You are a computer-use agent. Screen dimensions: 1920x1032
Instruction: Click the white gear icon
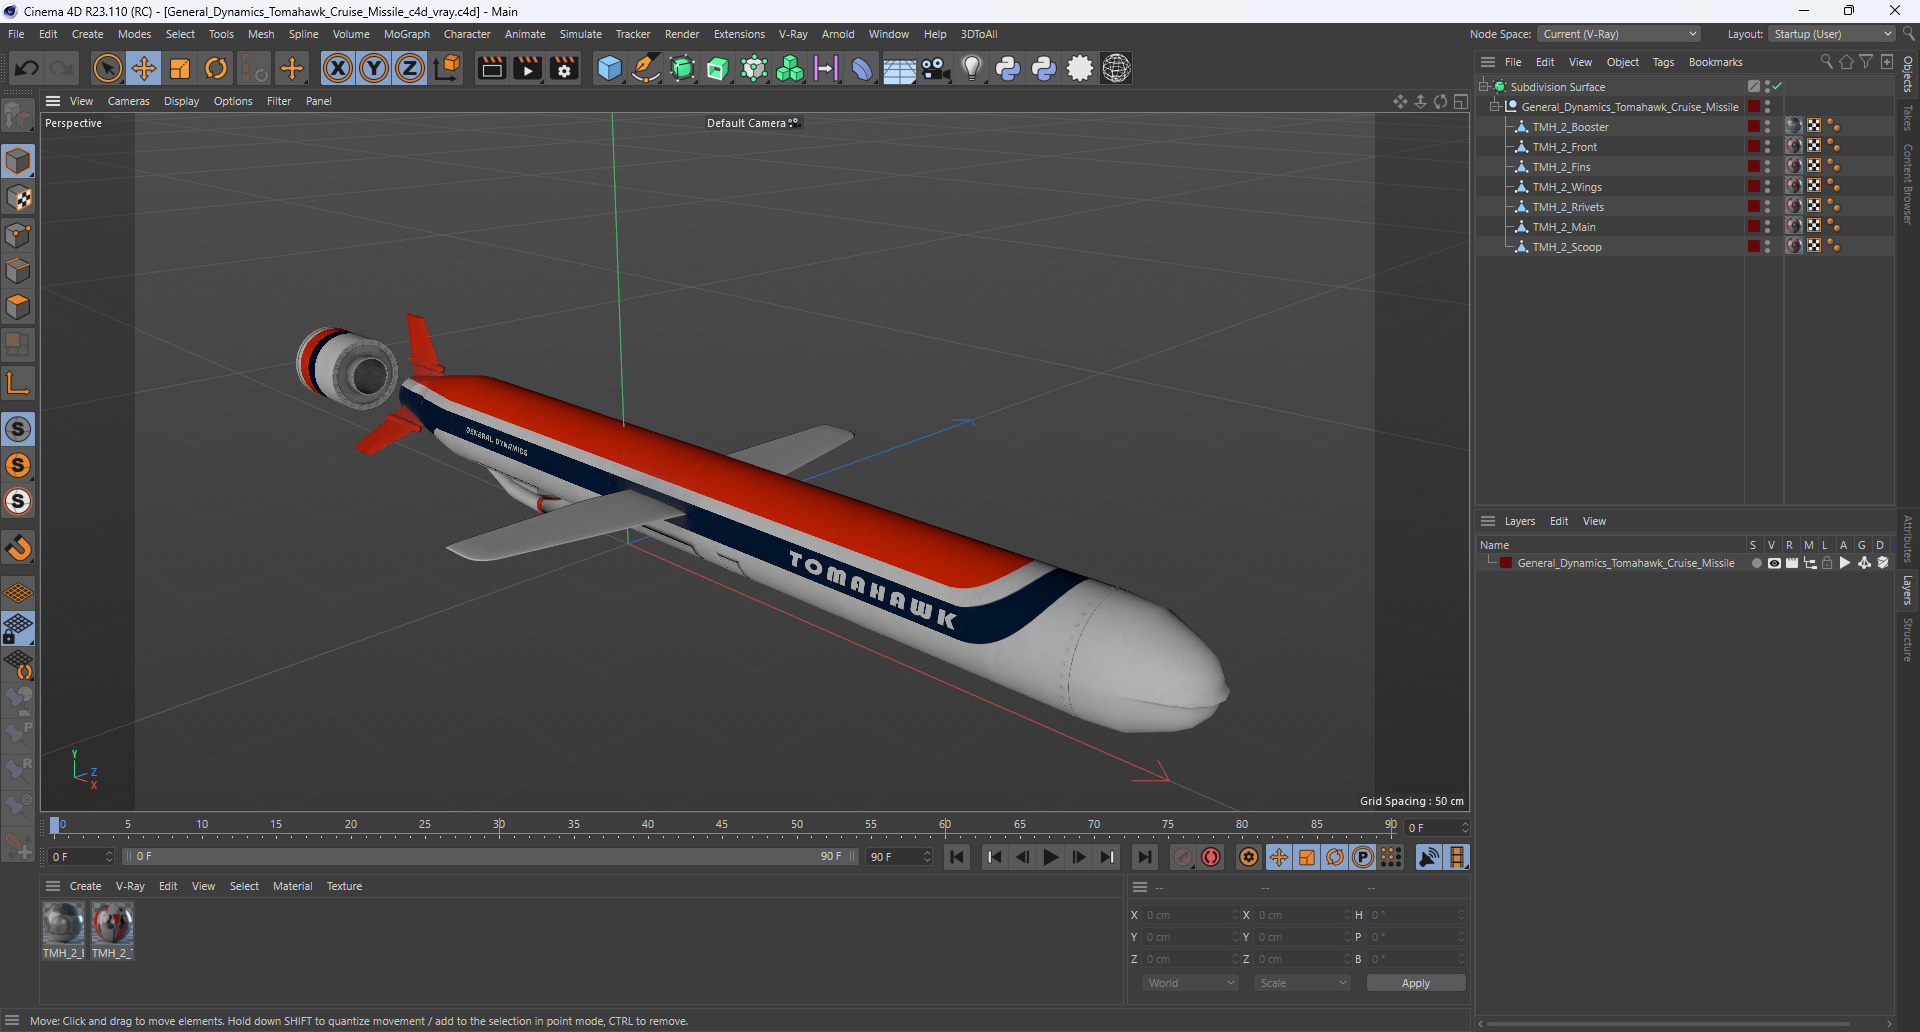[x=1080, y=68]
